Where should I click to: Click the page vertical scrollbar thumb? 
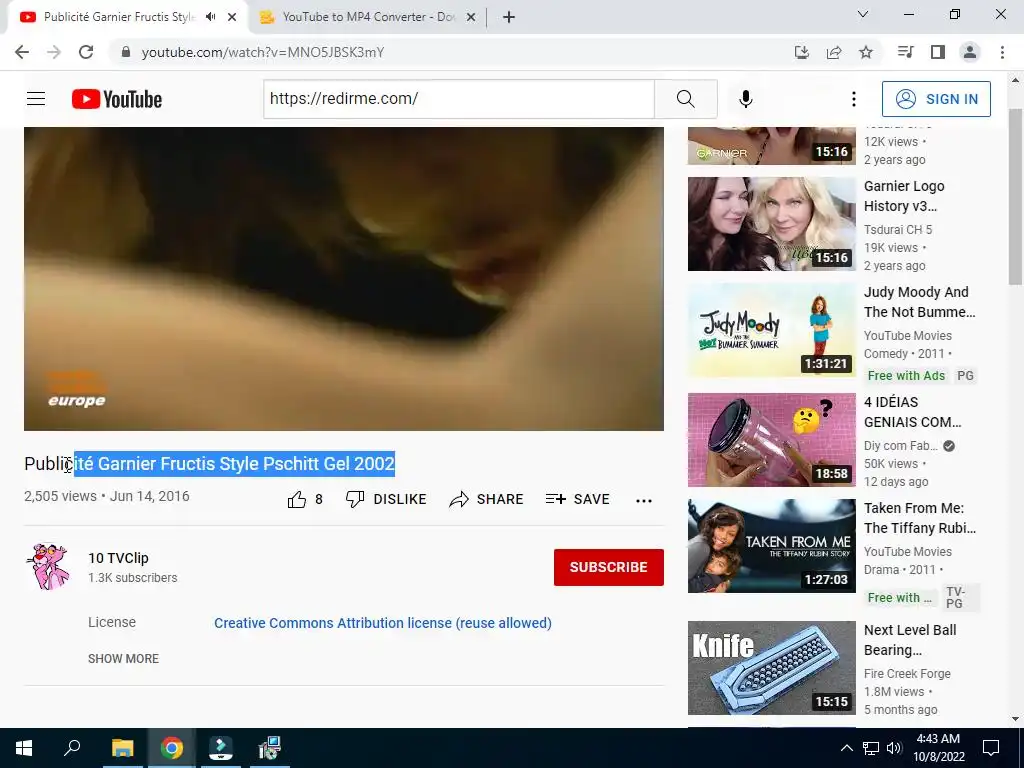point(1015,196)
